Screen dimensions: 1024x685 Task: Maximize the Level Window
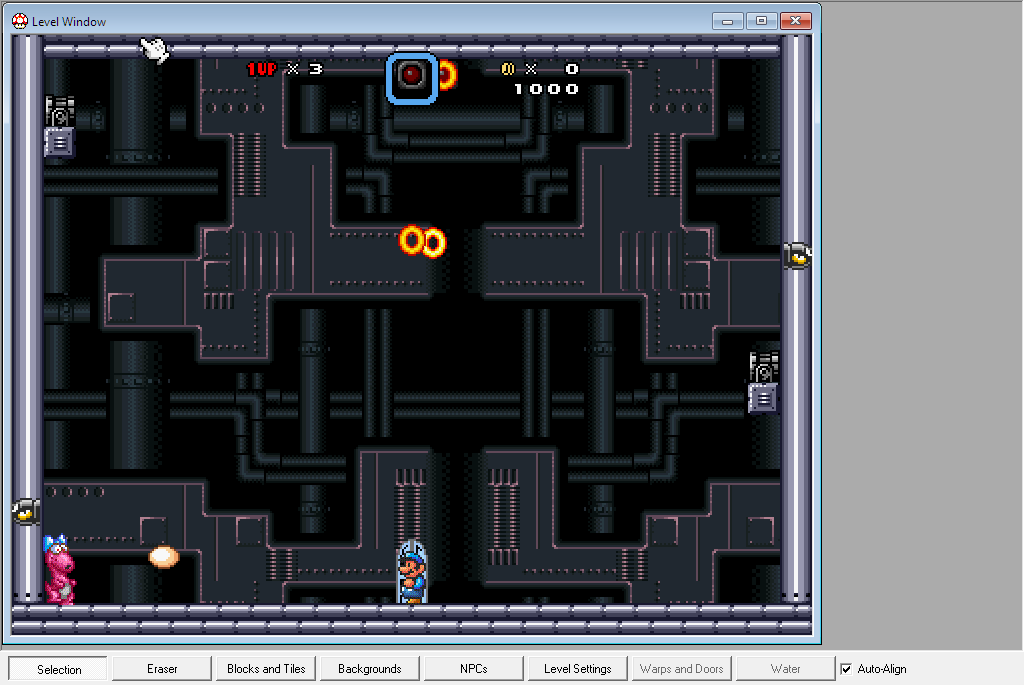click(x=761, y=21)
